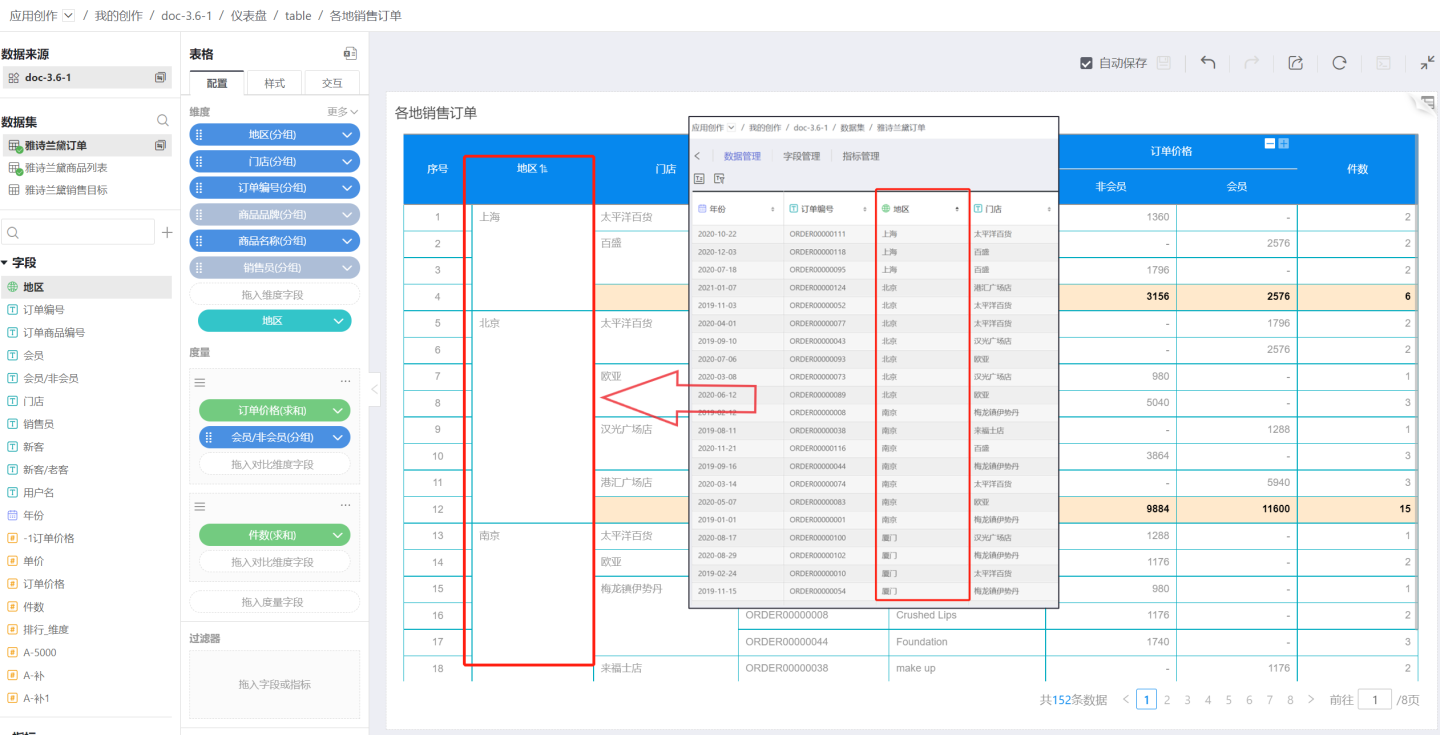The height and width of the screenshot is (735, 1440).
Task: Expand table columns with the plus icon
Action: pyautogui.click(x=1284, y=144)
